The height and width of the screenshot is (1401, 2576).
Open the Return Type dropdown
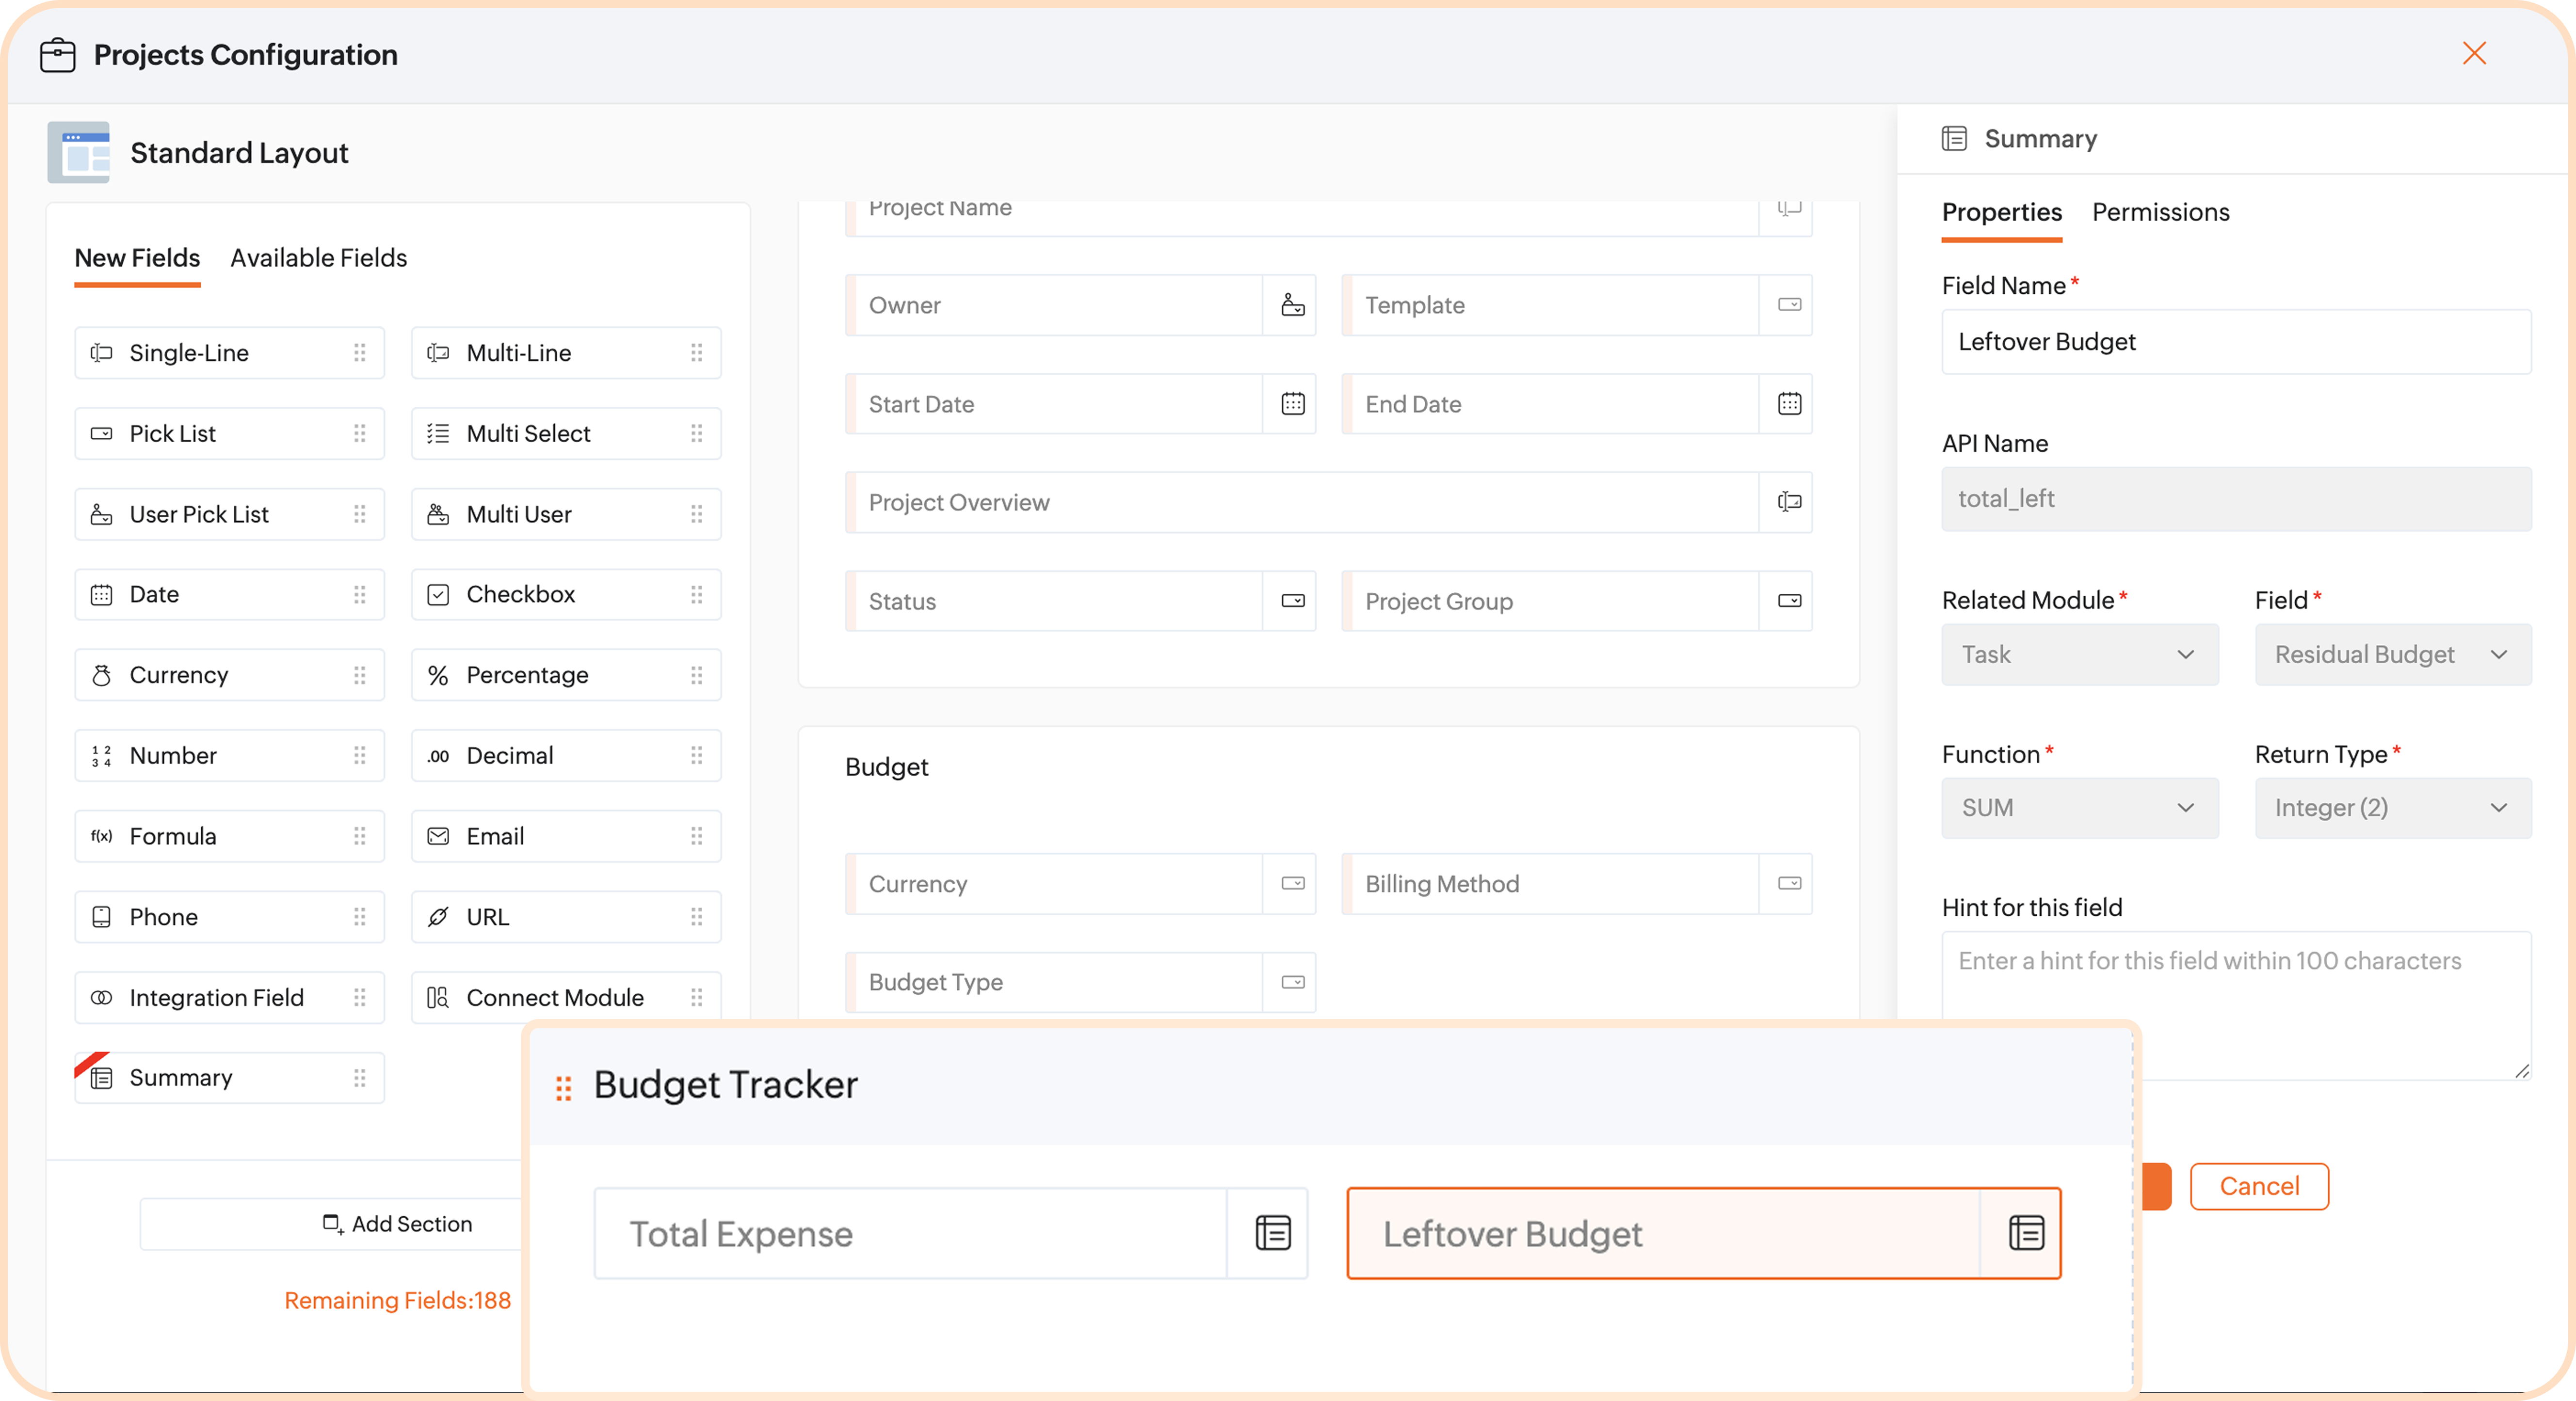(x=2392, y=808)
